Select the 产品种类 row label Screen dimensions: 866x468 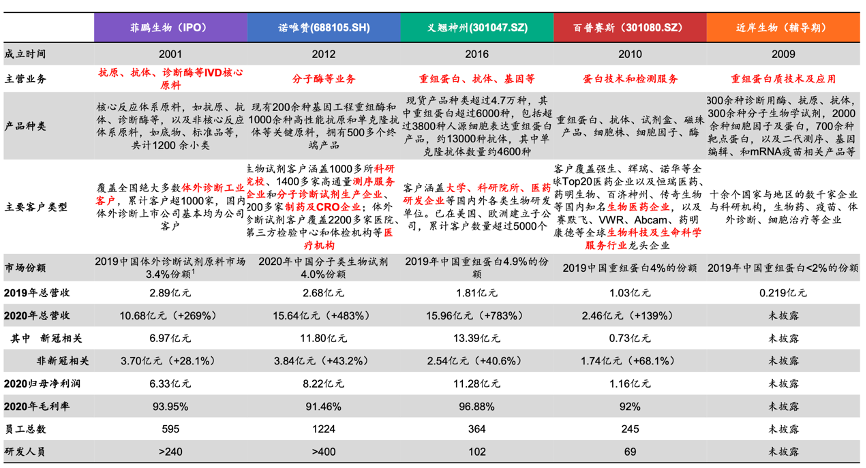click(x=26, y=125)
